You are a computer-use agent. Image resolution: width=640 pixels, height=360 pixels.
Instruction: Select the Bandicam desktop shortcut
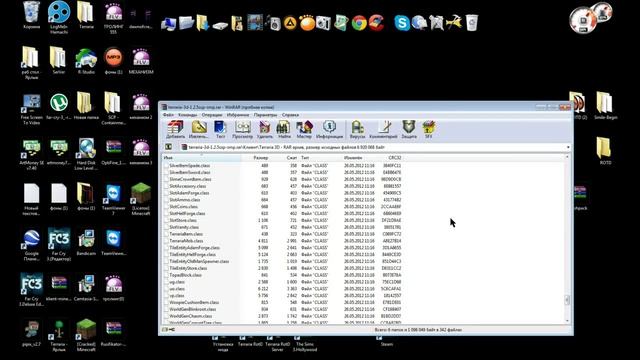point(86,242)
